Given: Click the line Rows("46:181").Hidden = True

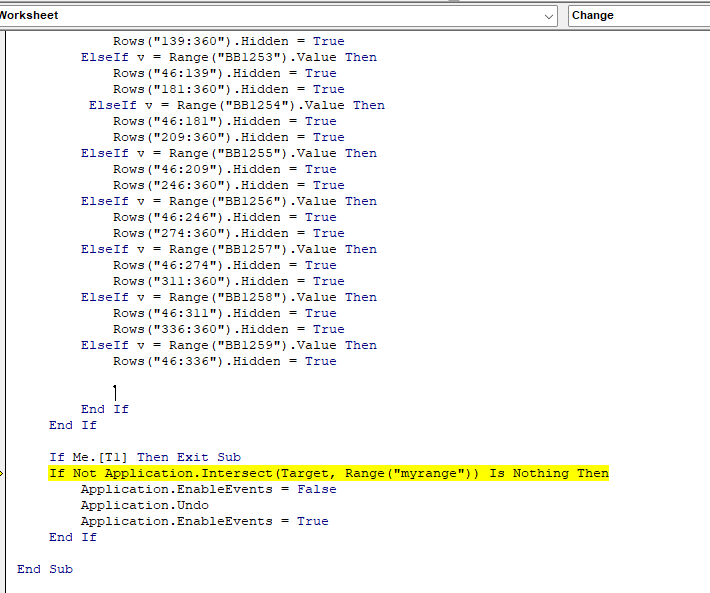Looking at the screenshot, I should [225, 121].
